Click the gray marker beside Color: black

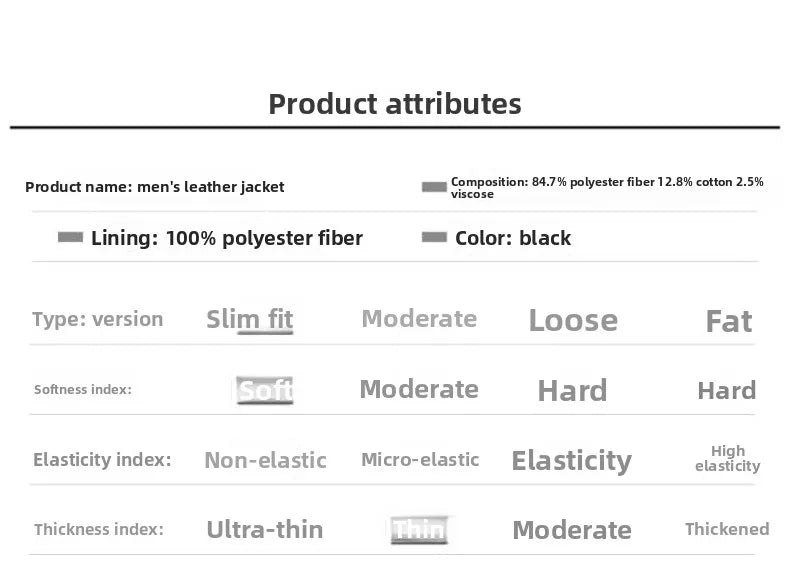pos(434,237)
